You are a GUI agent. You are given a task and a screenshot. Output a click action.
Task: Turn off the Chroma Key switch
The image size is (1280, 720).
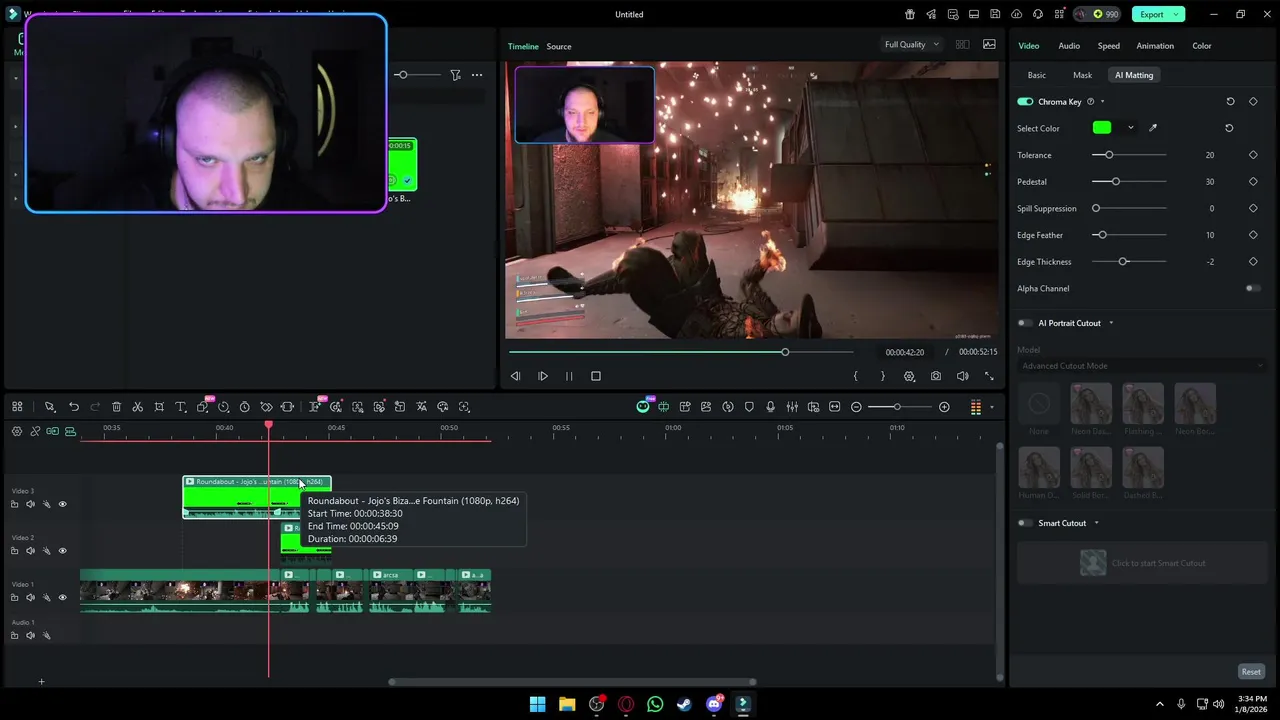[x=1025, y=101]
